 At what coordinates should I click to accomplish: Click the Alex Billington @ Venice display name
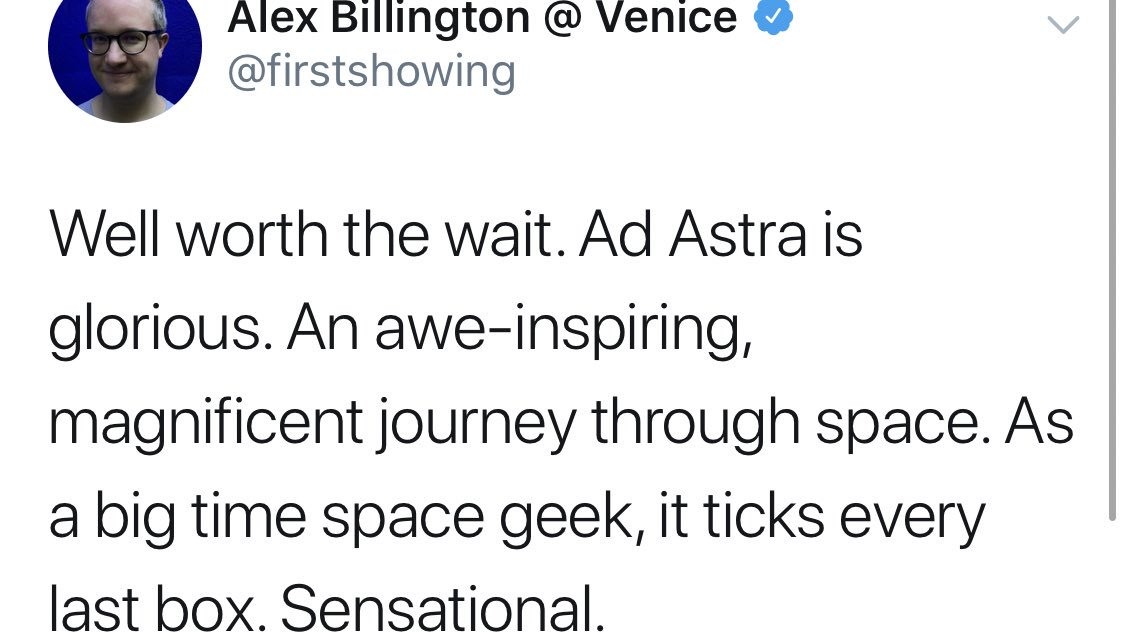pyautogui.click(x=482, y=17)
